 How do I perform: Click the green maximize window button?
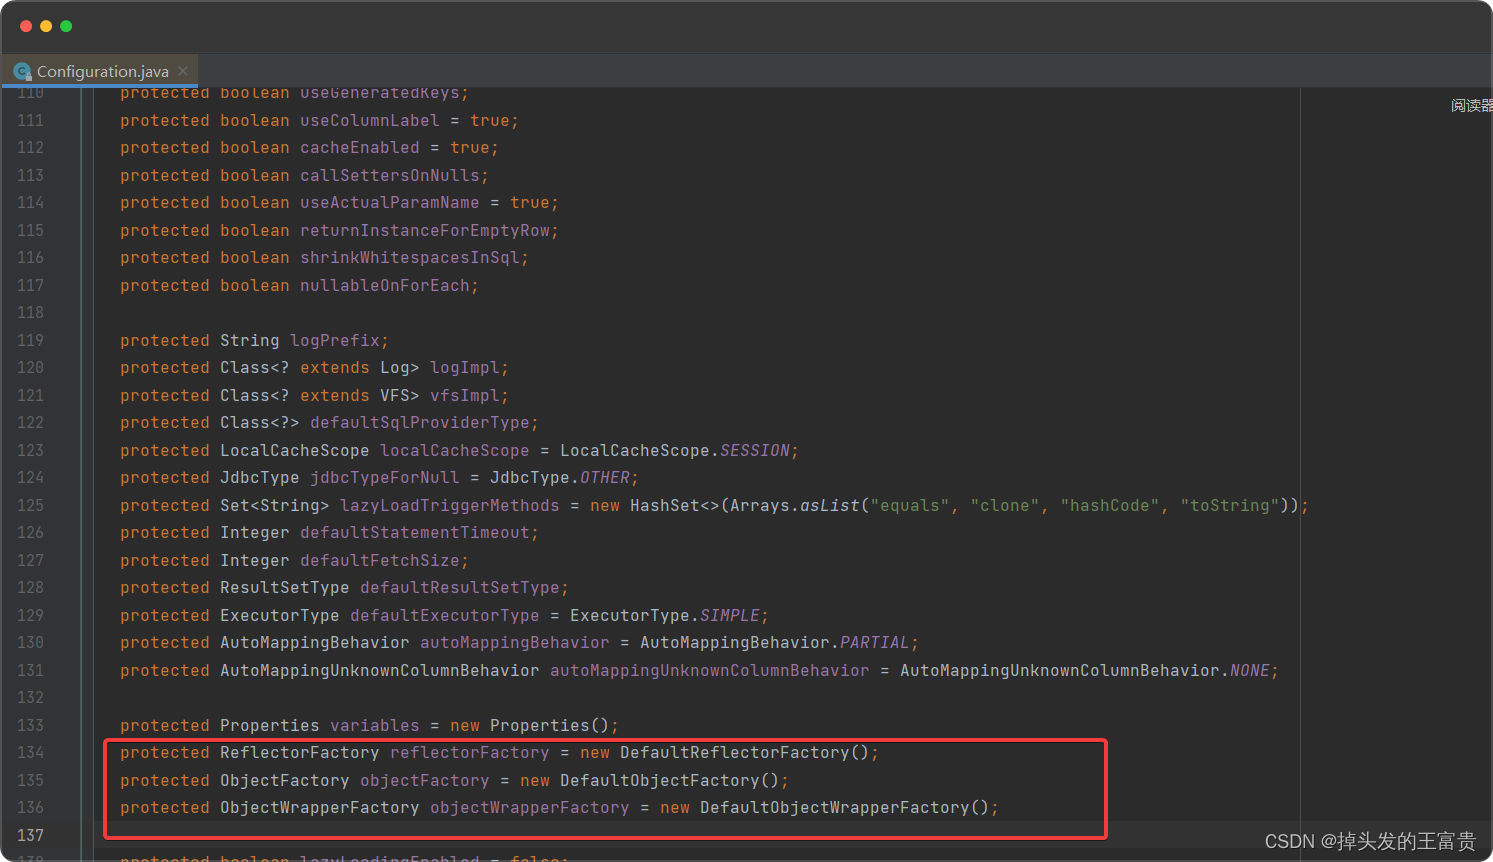click(66, 26)
